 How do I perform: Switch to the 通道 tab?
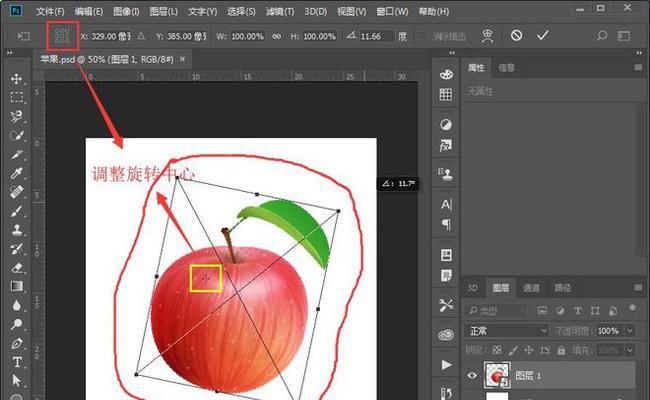[531, 288]
